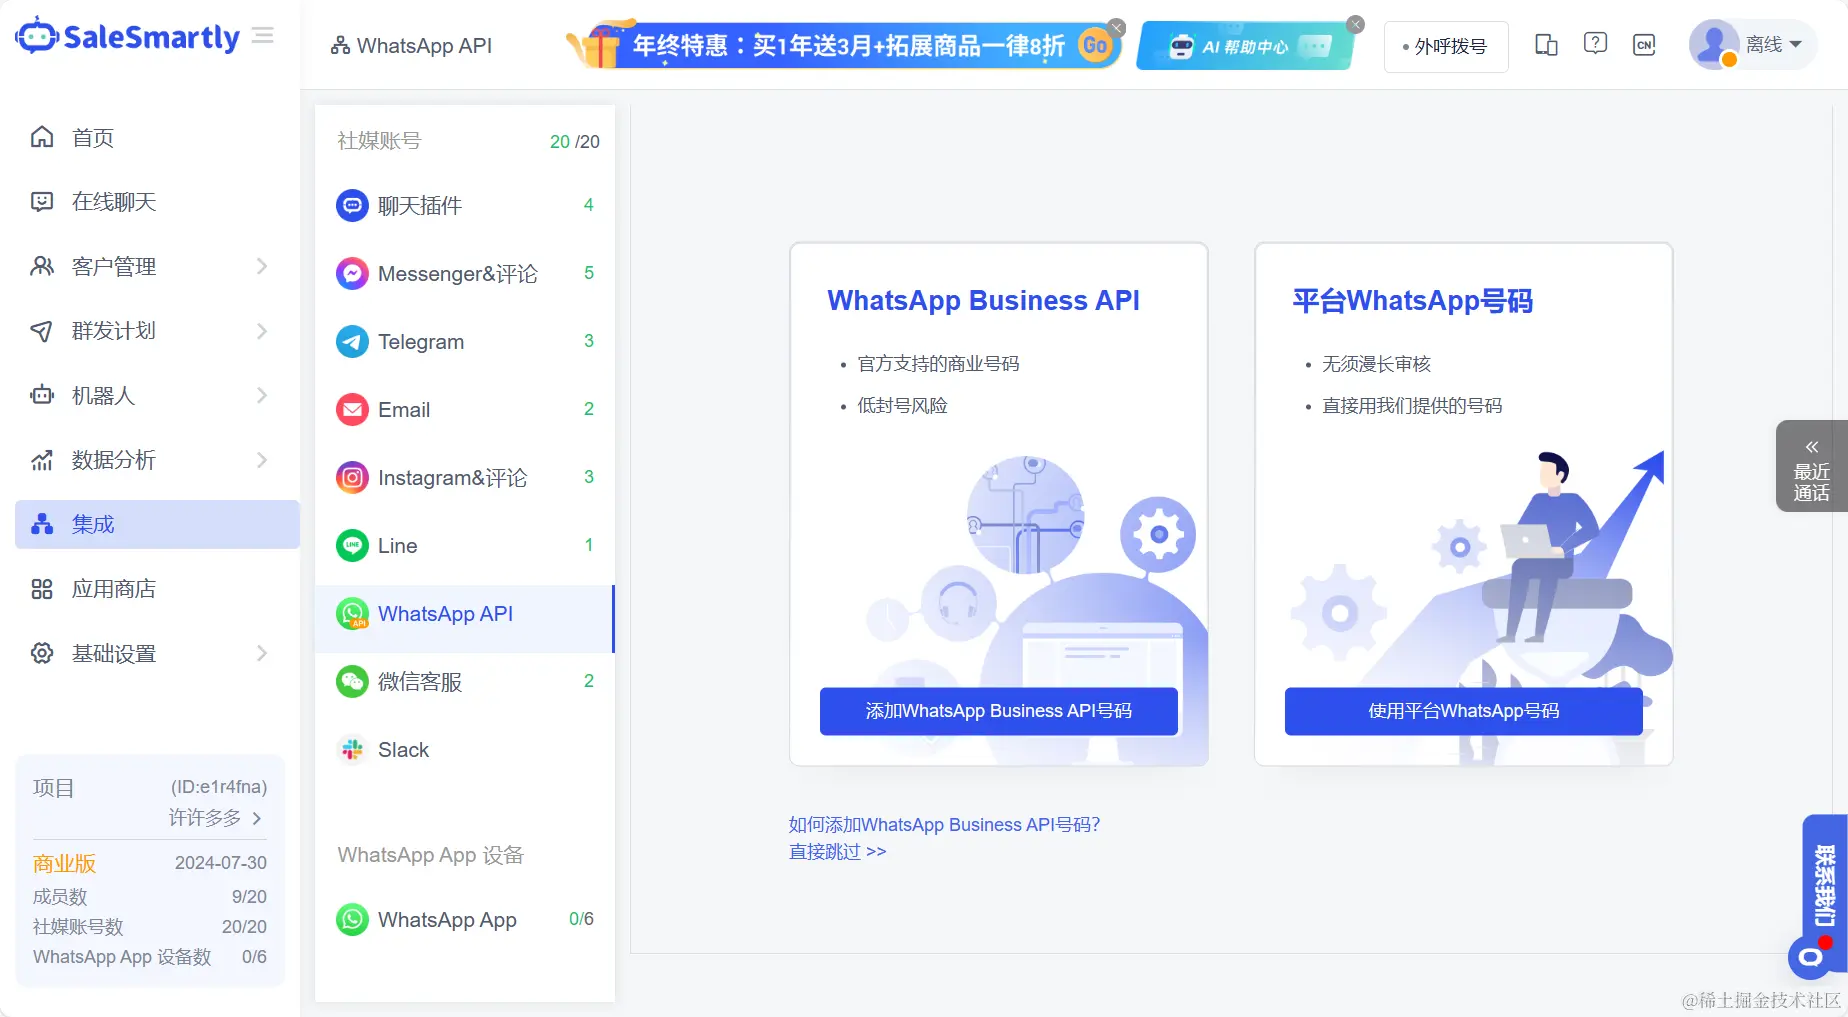Expand the 群发计划 chevron
The width and height of the screenshot is (1848, 1017).
(x=262, y=331)
